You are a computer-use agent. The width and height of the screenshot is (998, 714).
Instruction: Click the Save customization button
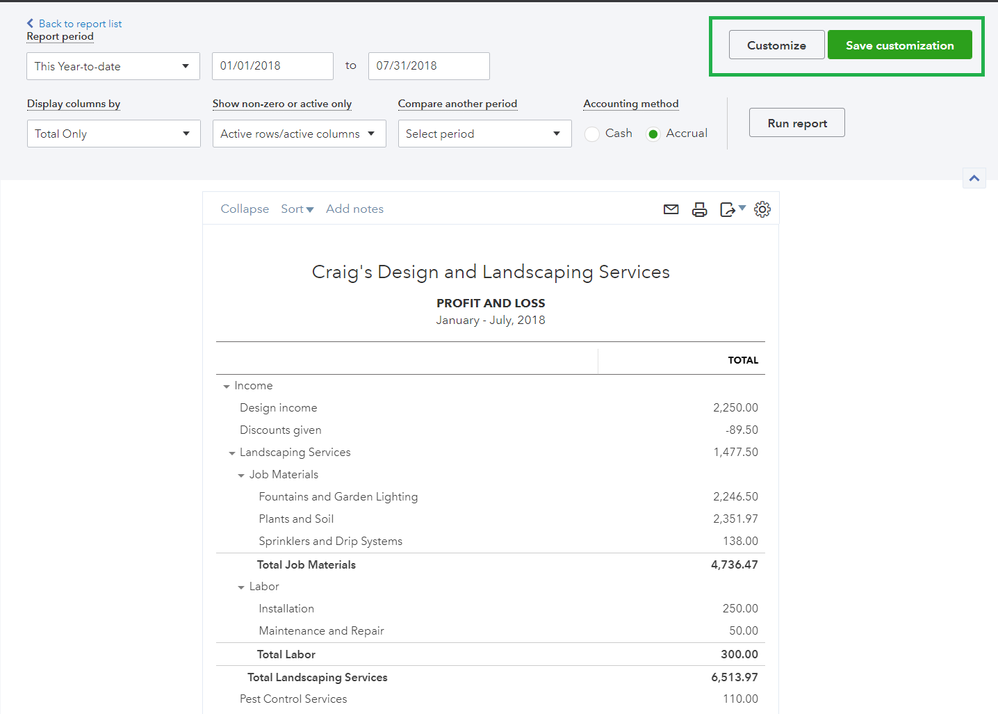point(899,45)
